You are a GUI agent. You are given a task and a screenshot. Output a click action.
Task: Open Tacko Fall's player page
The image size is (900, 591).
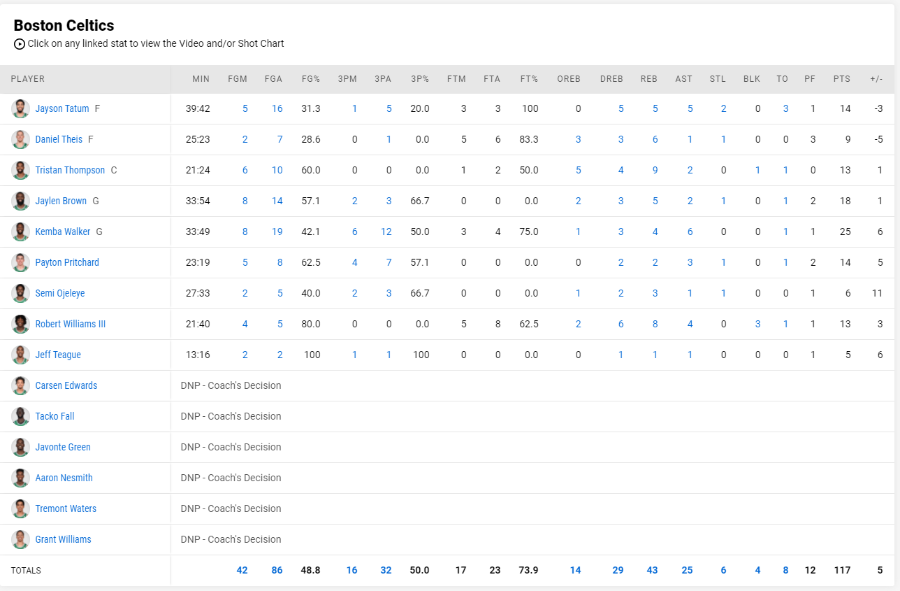(55, 417)
